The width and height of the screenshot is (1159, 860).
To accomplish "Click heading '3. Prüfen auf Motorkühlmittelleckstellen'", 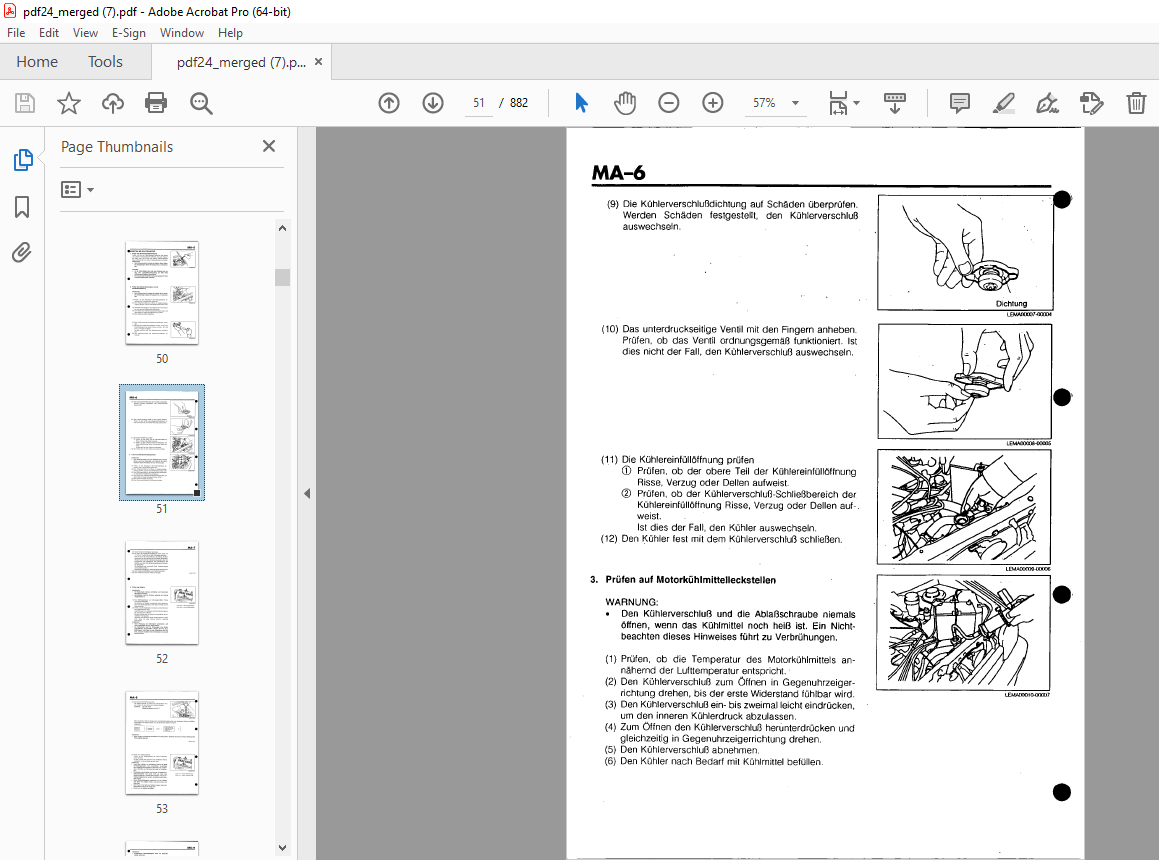I will [683, 580].
